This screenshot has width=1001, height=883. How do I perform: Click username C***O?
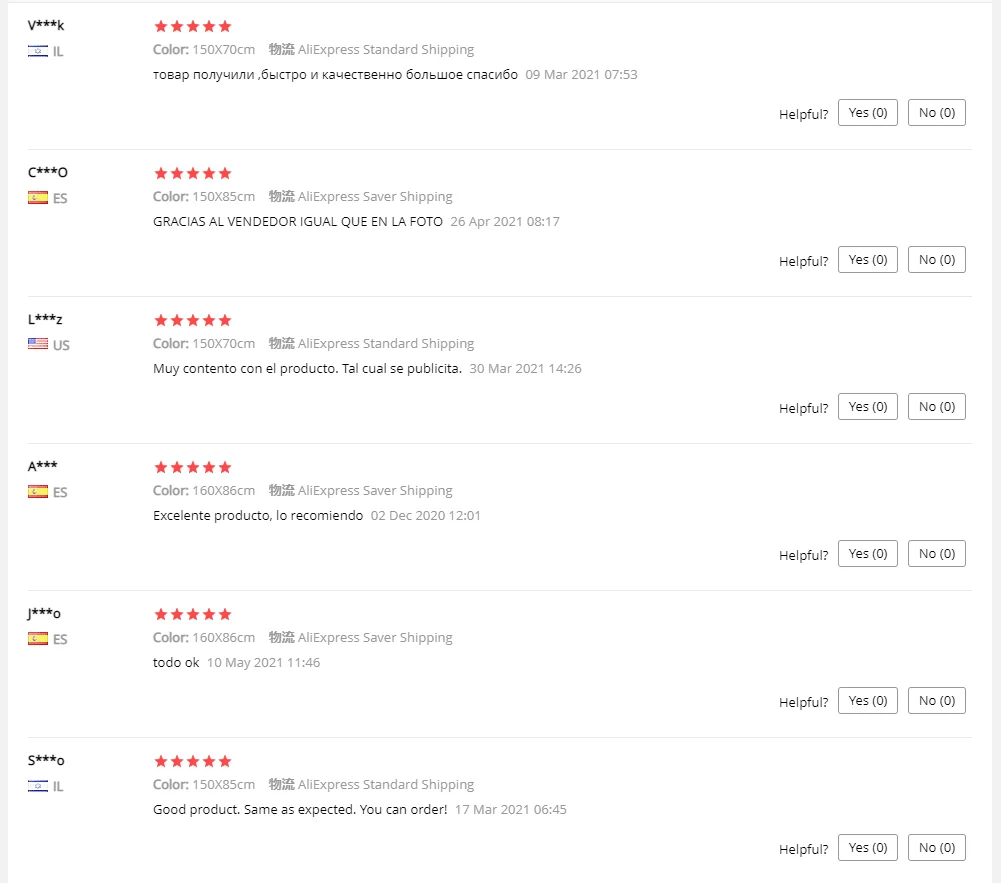pos(48,172)
